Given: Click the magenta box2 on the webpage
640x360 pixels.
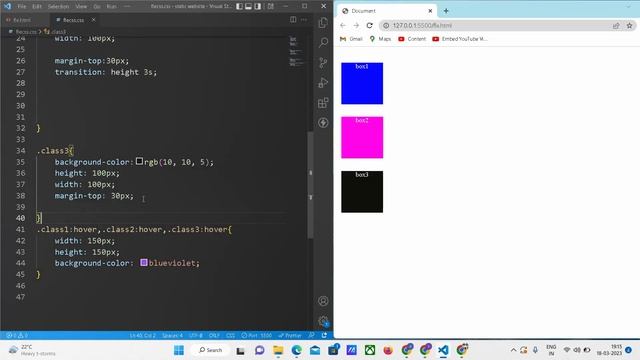Looking at the screenshot, I should click(x=362, y=138).
